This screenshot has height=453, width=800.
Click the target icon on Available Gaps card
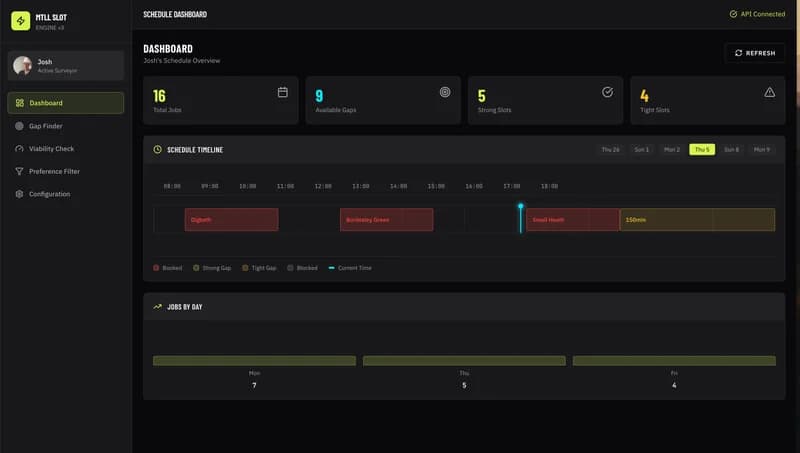pos(445,92)
